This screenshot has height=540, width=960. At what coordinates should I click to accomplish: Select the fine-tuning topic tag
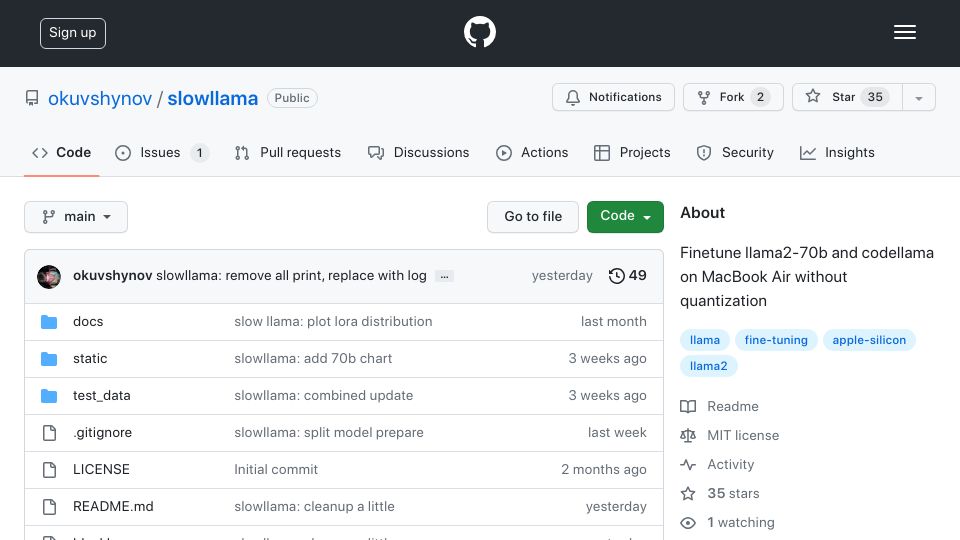776,340
